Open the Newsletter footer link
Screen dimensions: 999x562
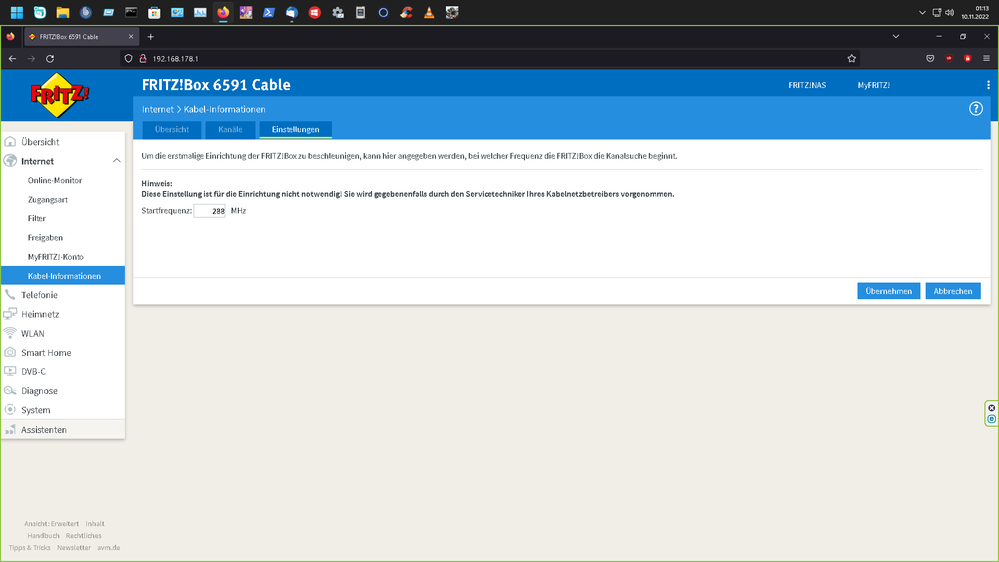(x=74, y=548)
